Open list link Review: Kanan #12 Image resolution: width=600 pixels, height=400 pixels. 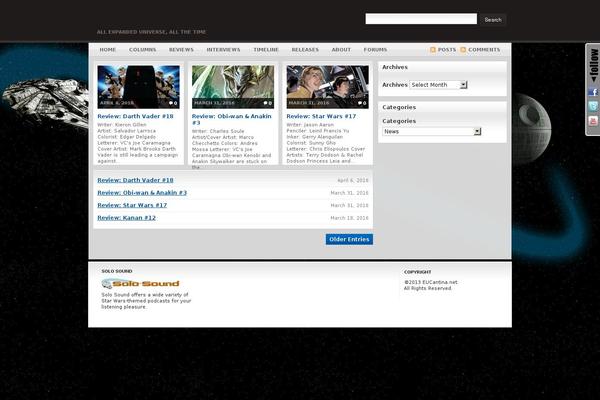coord(127,218)
